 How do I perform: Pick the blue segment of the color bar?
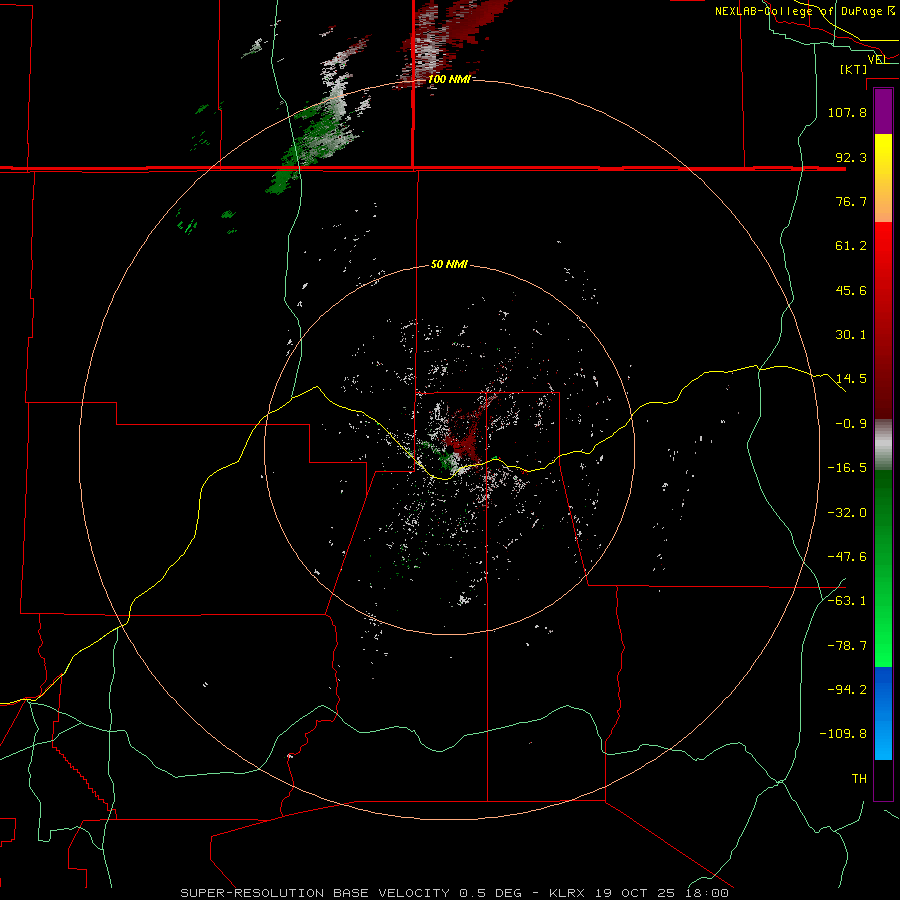[883, 713]
